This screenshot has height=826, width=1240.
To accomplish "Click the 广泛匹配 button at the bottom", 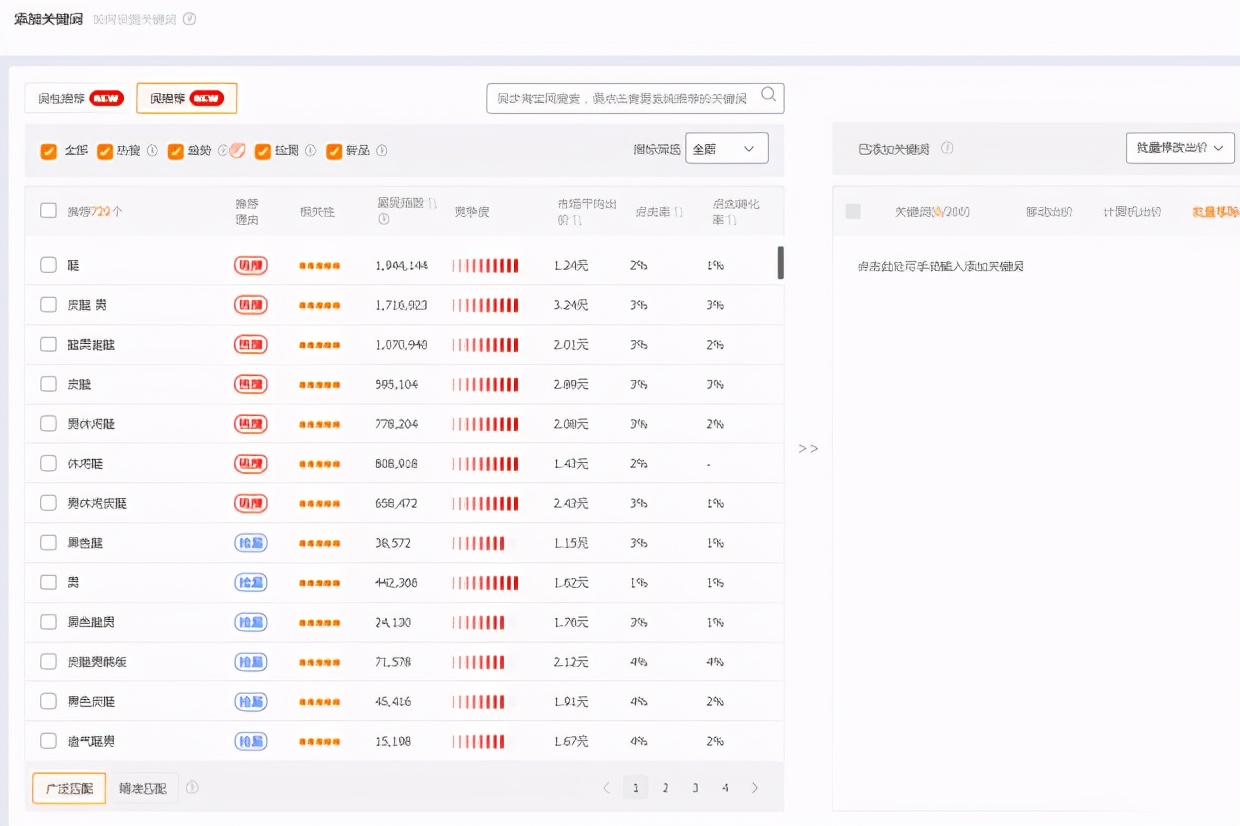I will click(68, 788).
